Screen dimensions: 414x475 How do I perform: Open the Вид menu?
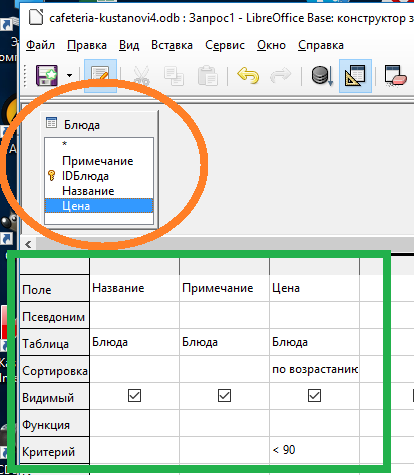coord(129,45)
